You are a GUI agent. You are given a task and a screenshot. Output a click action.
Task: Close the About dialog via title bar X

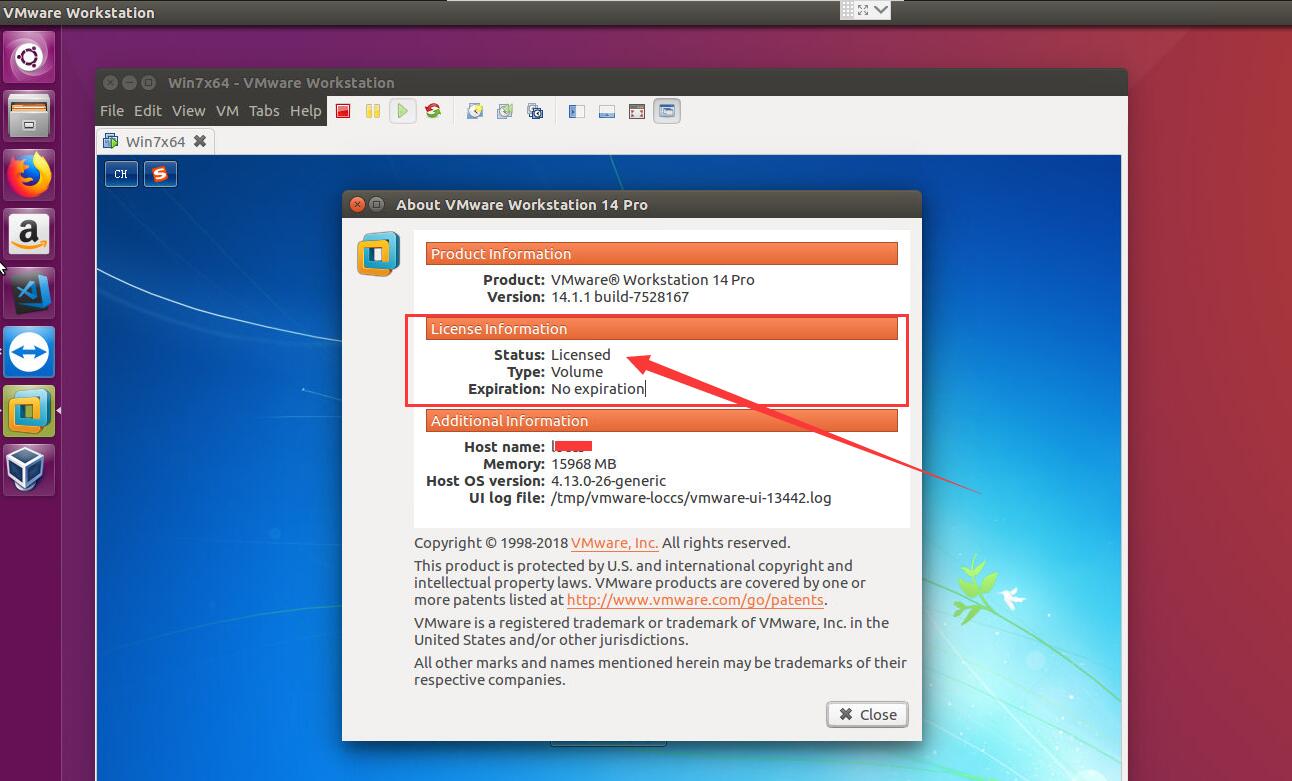(x=357, y=204)
